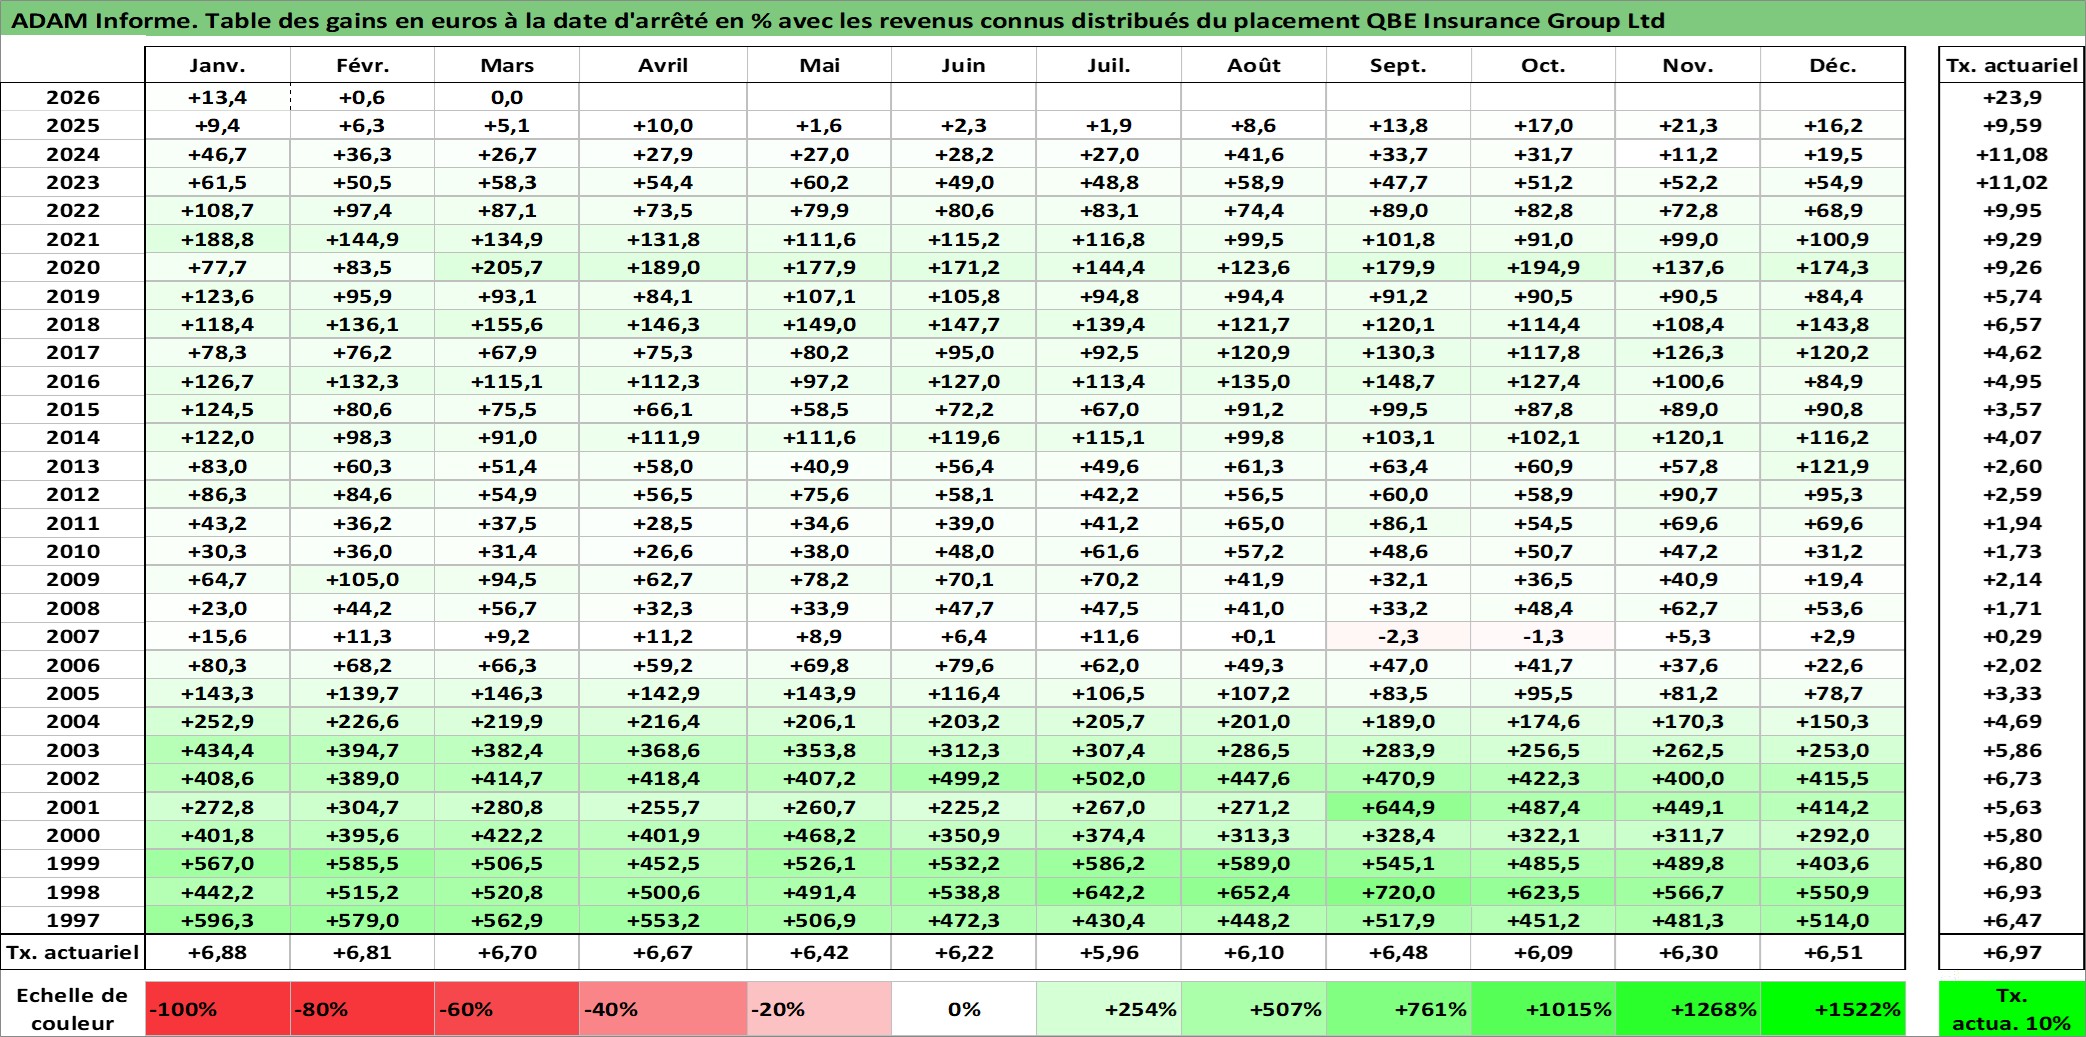
Task: Click the +121,9 cell for Déc. 2013
Action: click(1833, 466)
